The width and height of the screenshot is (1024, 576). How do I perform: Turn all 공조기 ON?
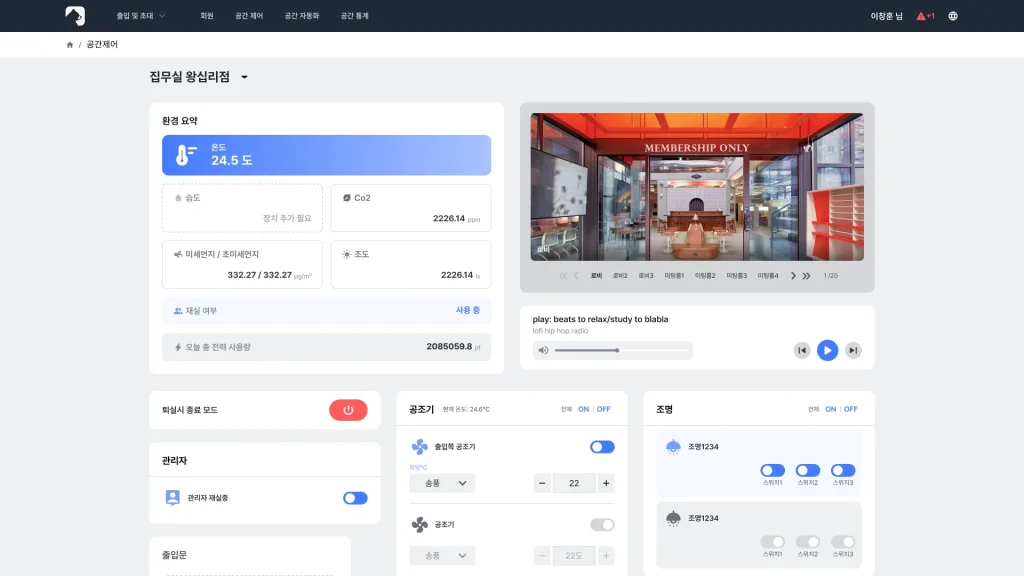tap(583, 409)
